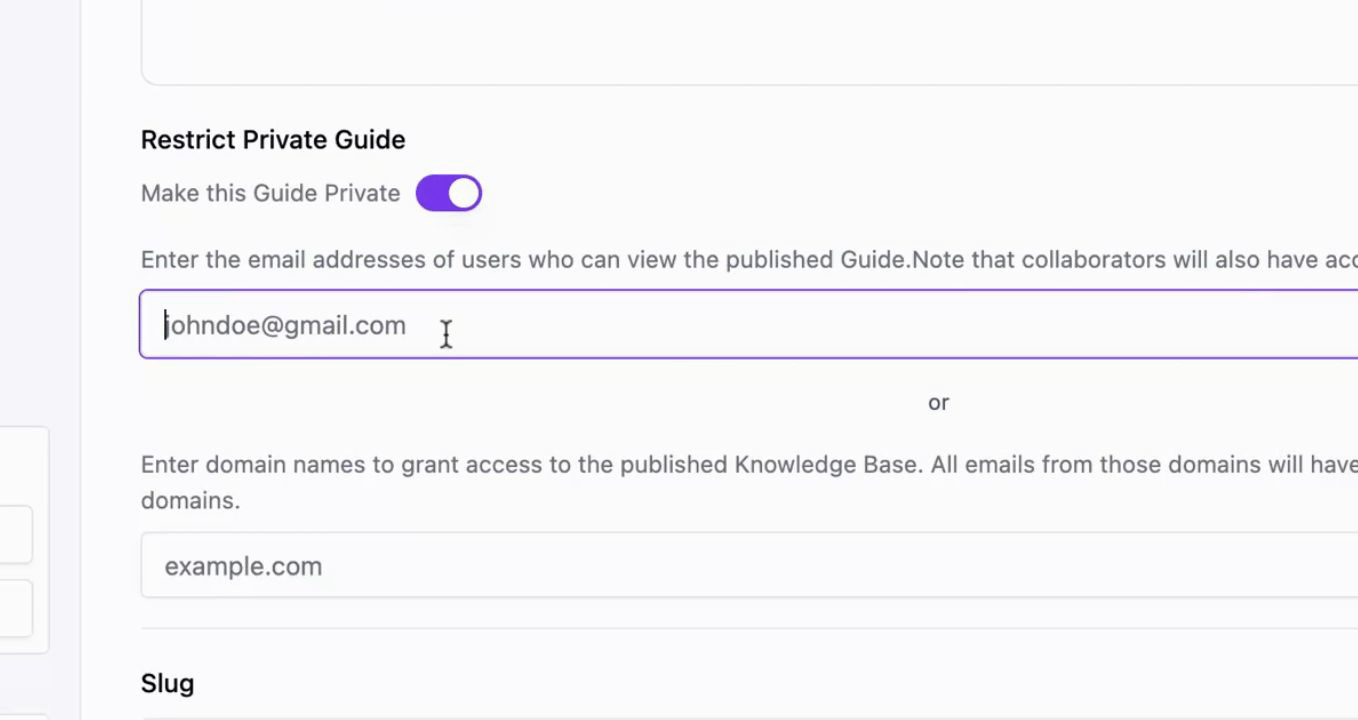
Task: Click the Make this Guide Private label
Action: click(270, 193)
